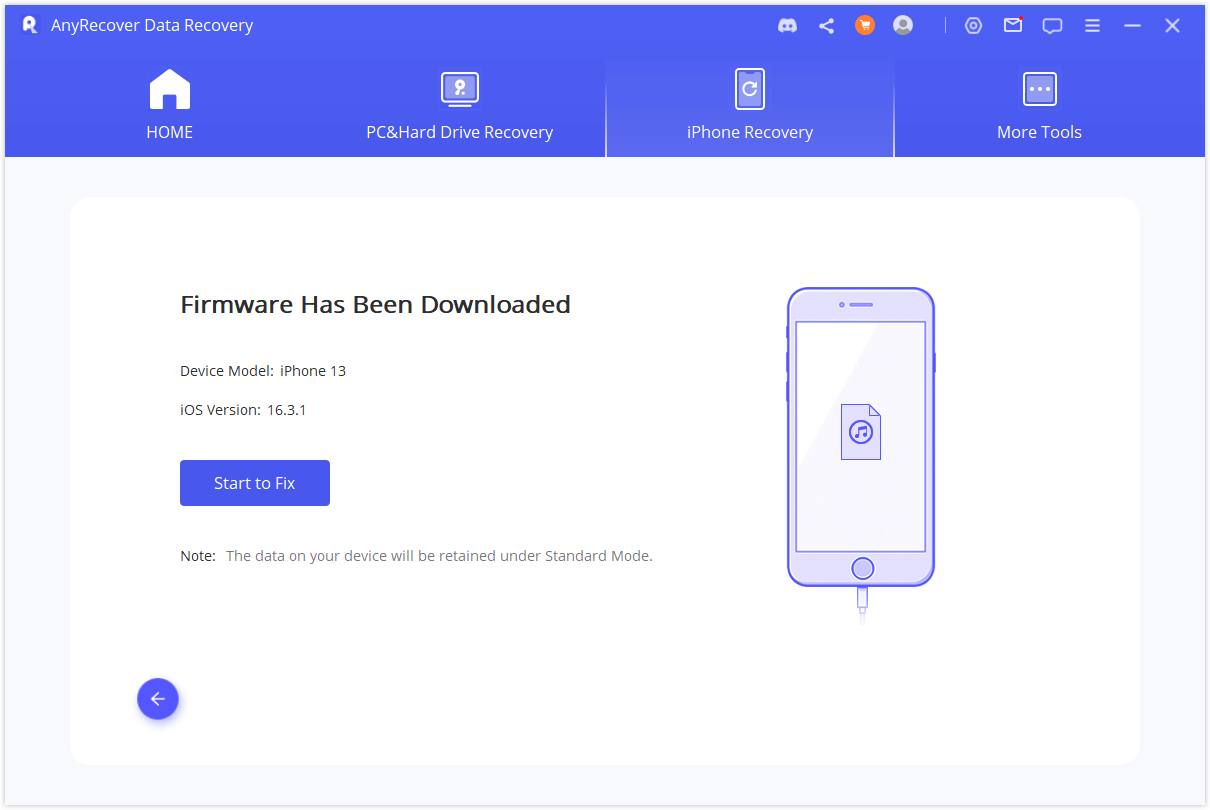Click the AnyRecover logo icon
The image size is (1210, 810).
click(x=30, y=25)
